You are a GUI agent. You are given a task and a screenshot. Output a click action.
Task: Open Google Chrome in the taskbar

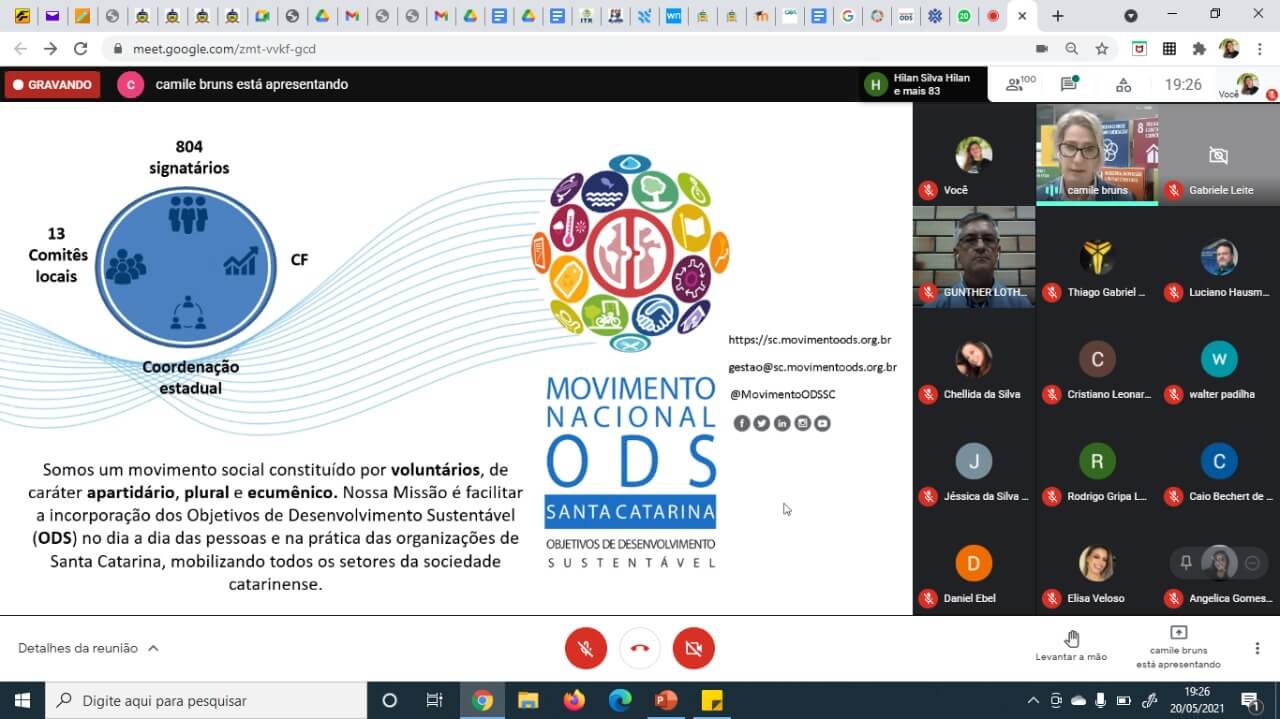[483, 700]
